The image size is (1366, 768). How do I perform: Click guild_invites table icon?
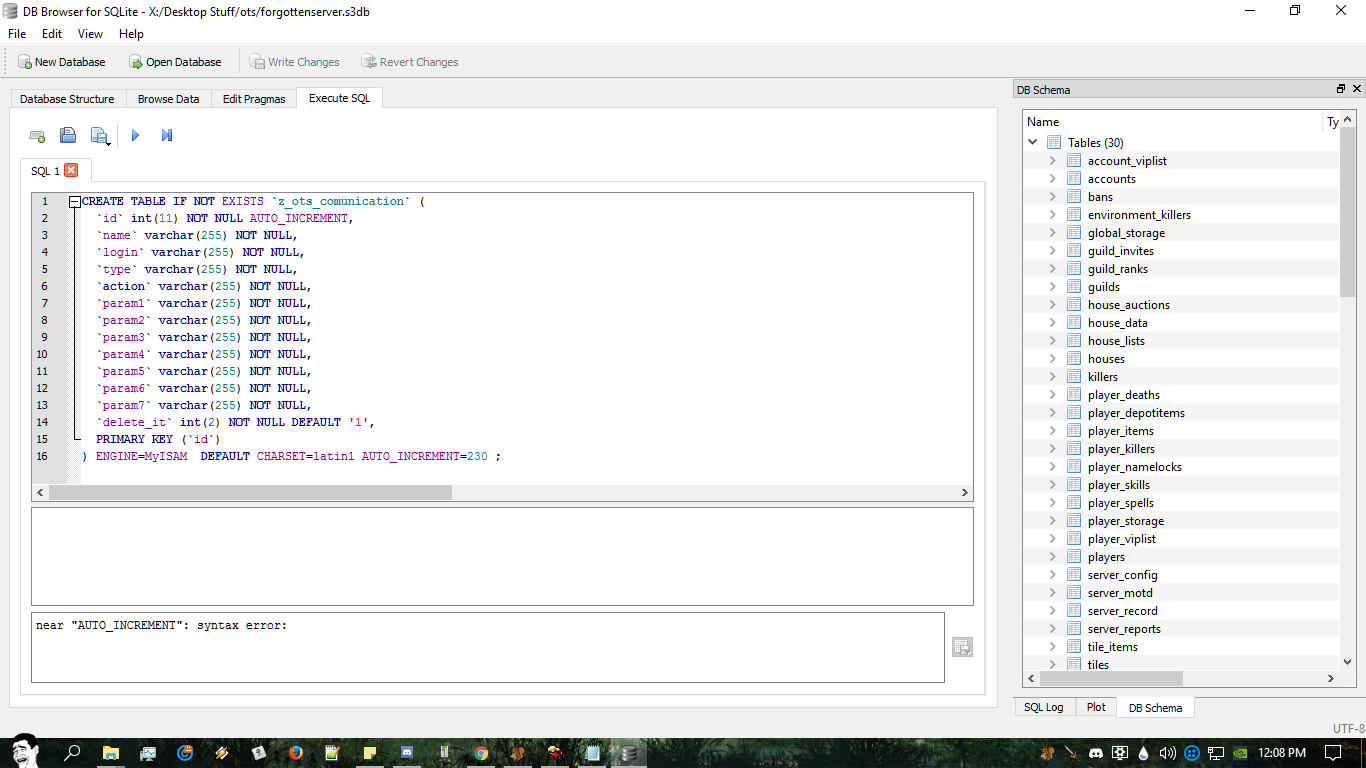pyautogui.click(x=1074, y=251)
